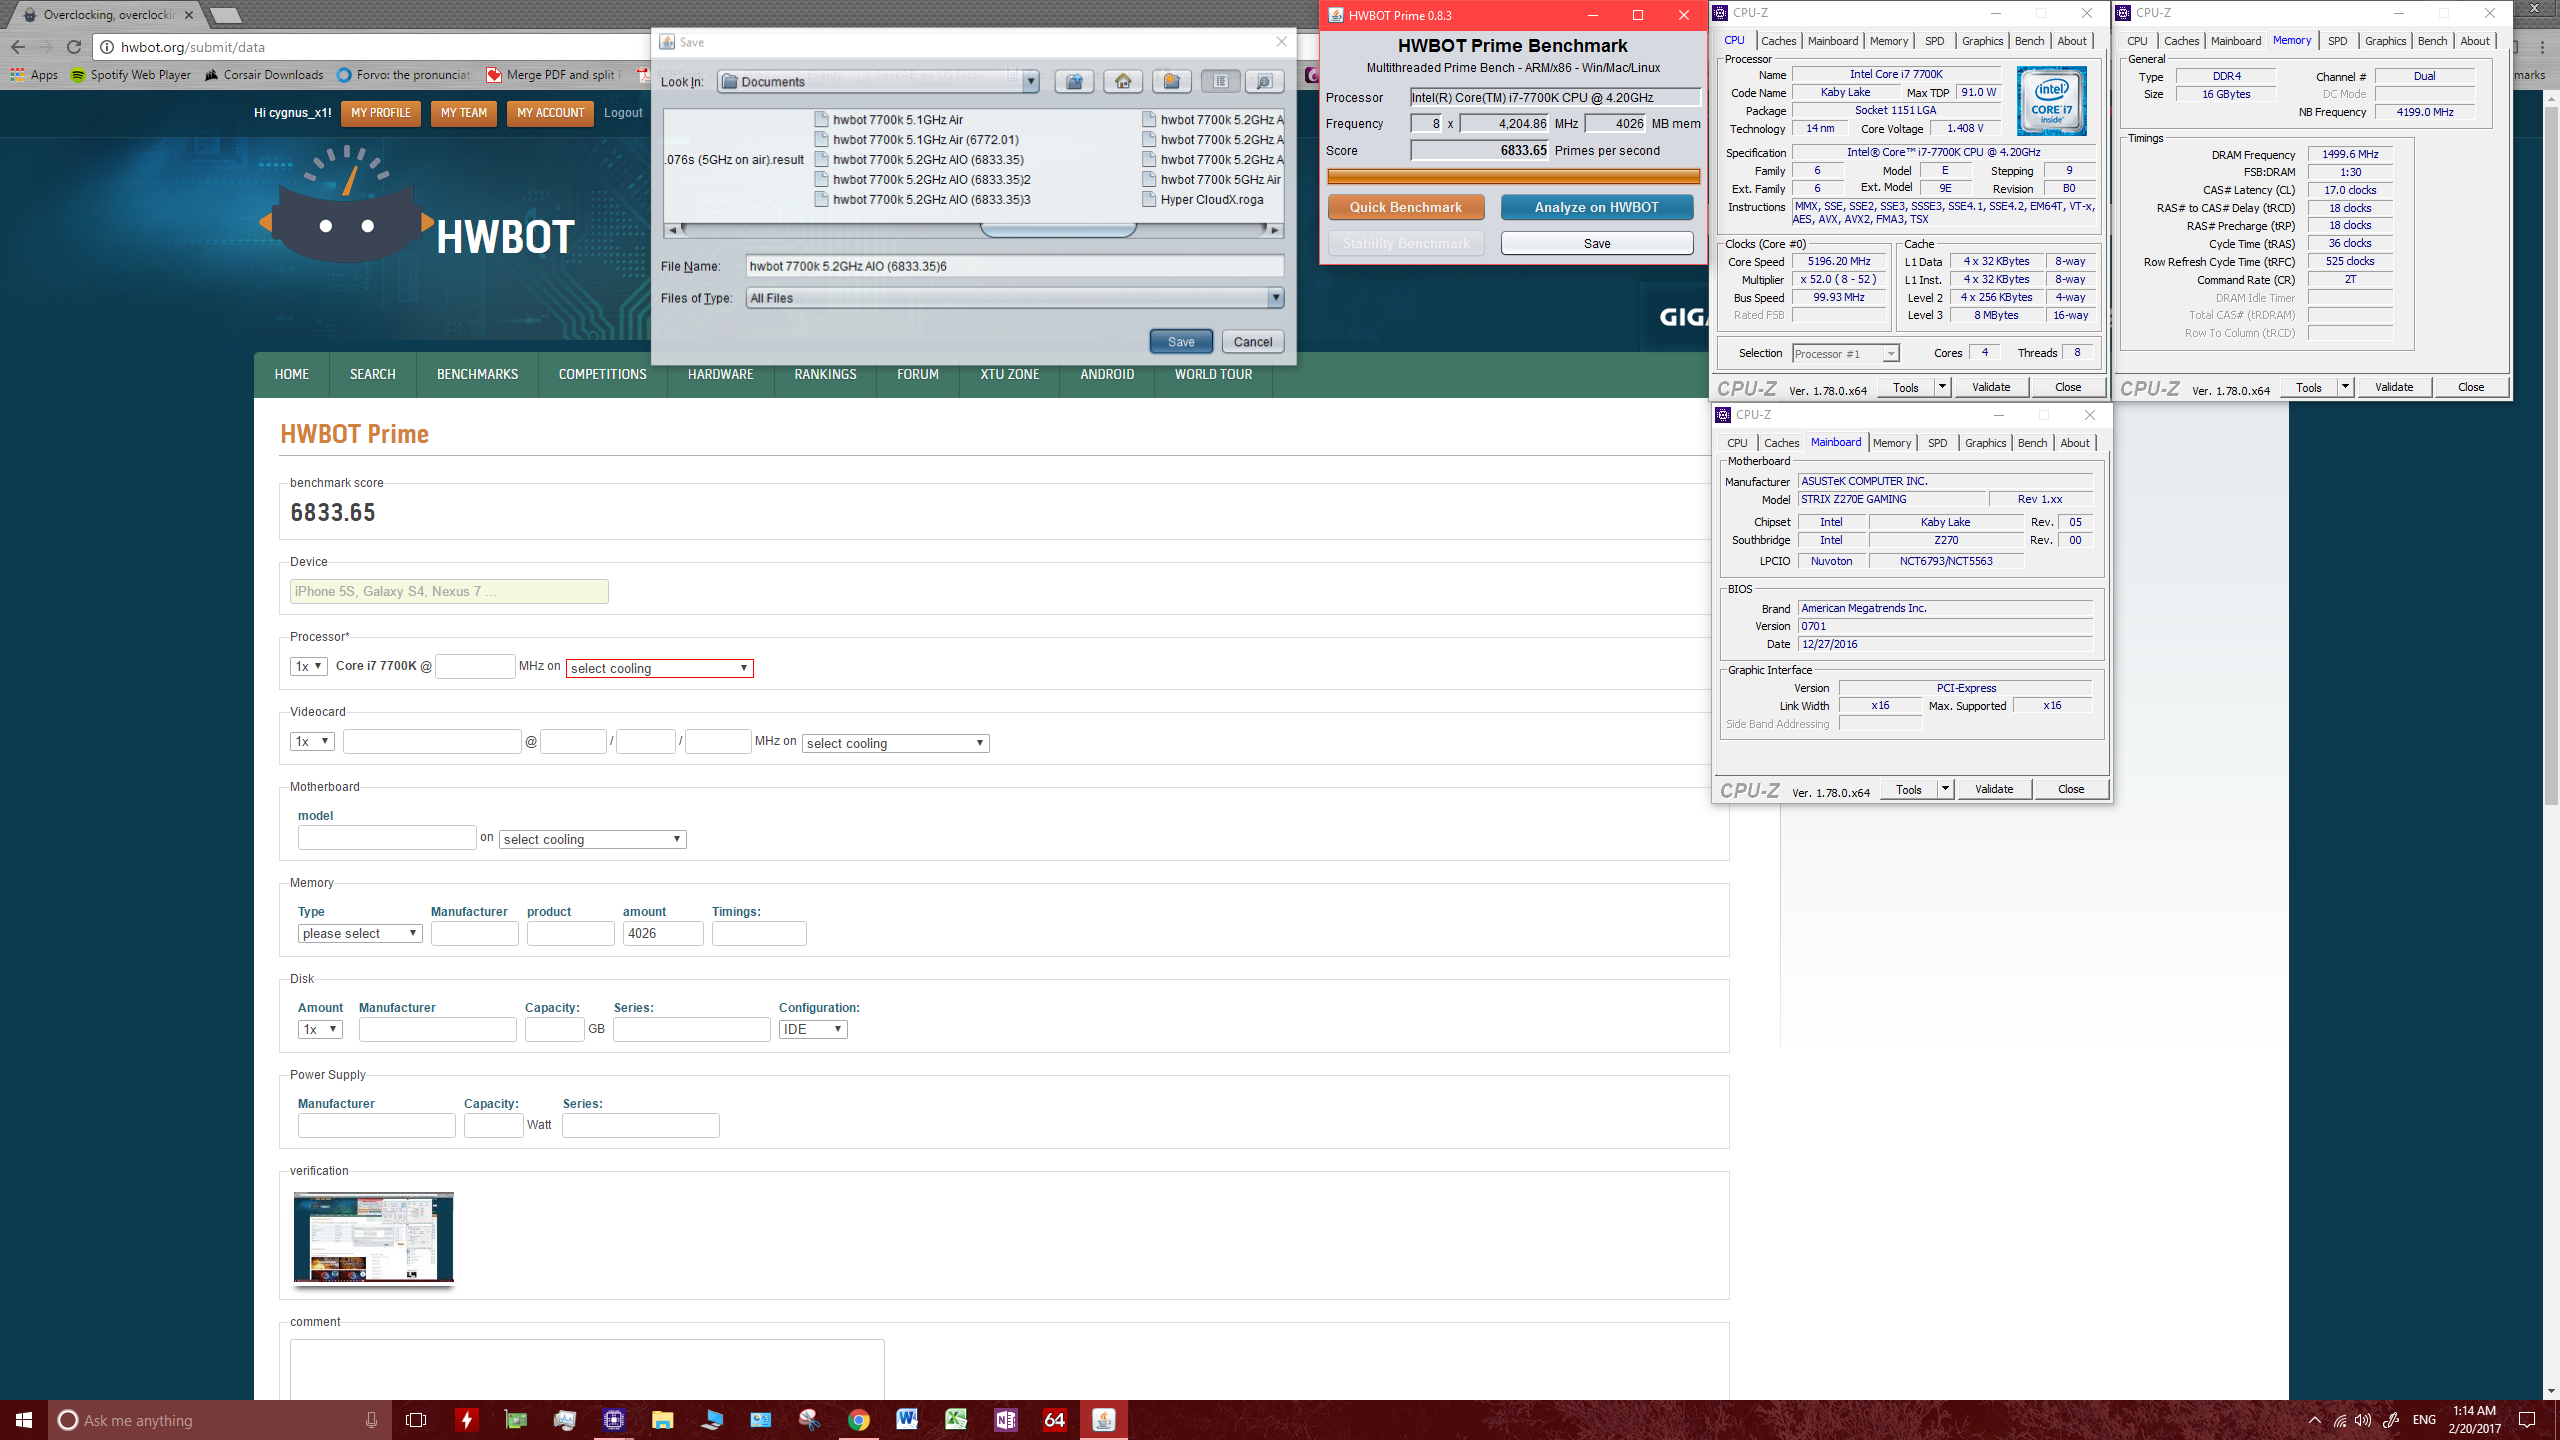Open the Action Center notifications icon
This screenshot has width=2560, height=1440.
(x=2527, y=1420)
